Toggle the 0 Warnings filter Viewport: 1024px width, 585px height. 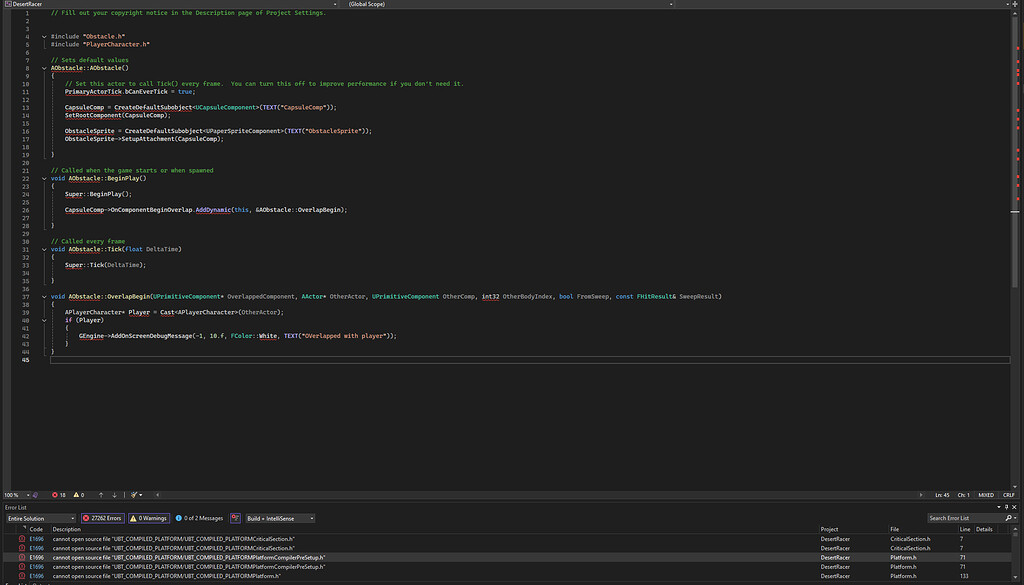coord(149,518)
